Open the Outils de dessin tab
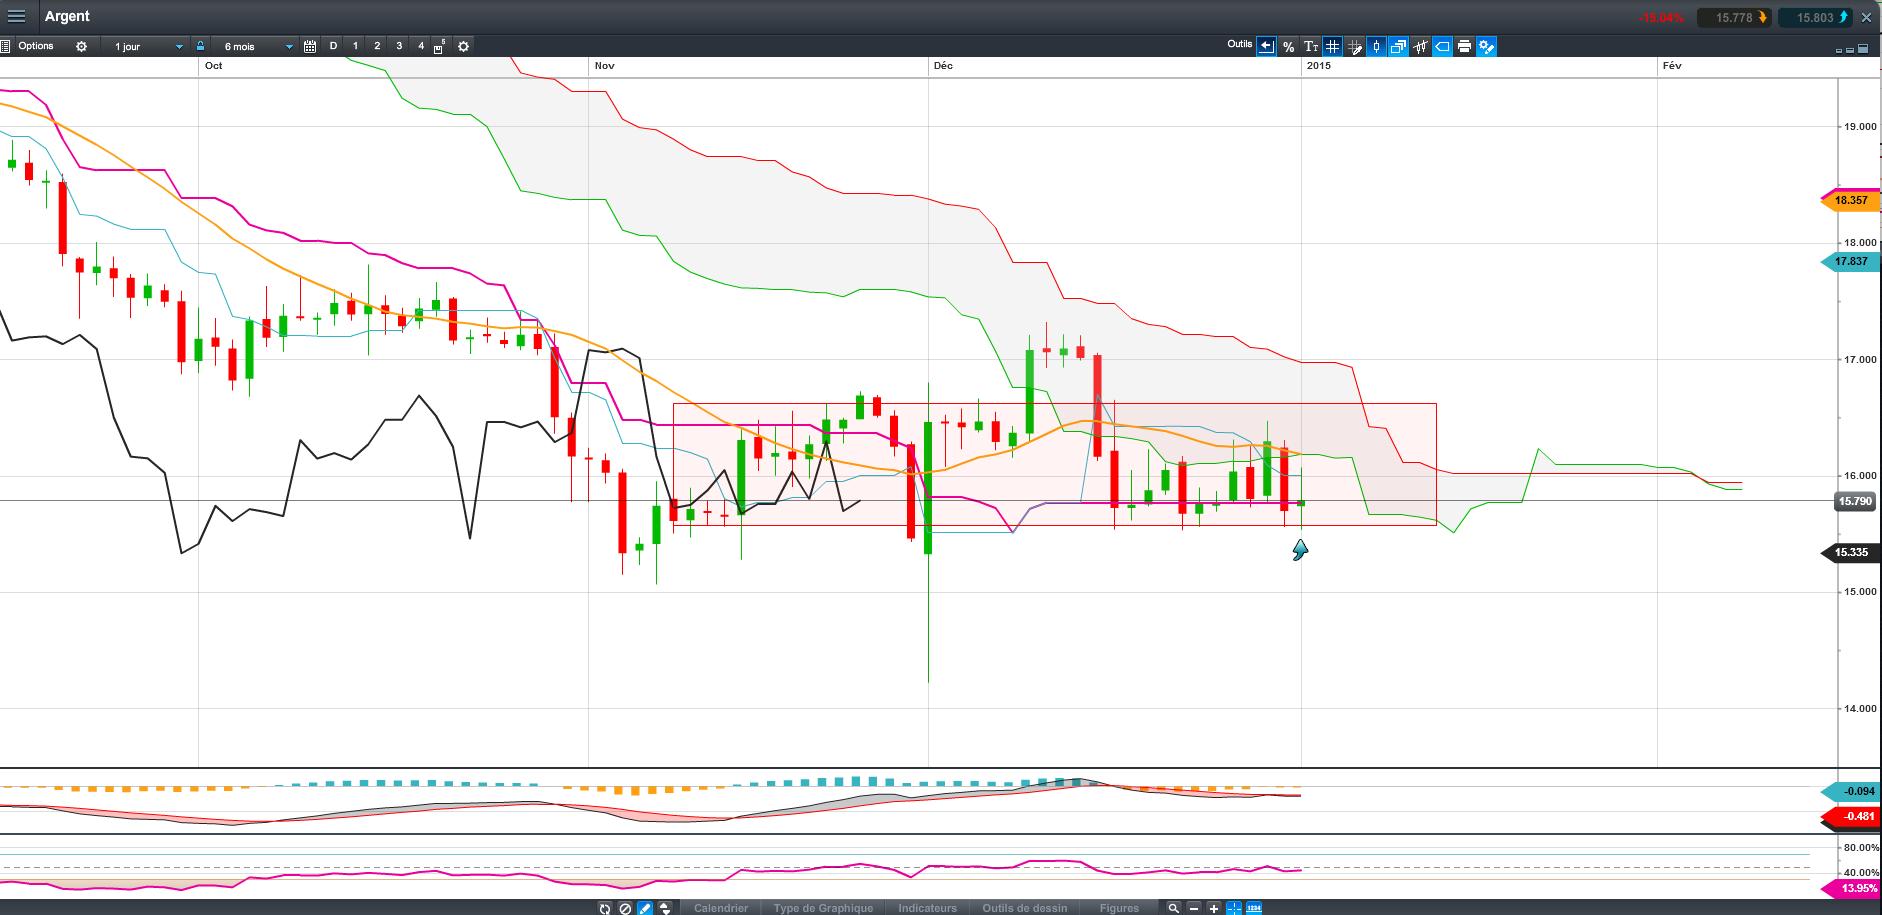Viewport: 1882px width, 915px height. [x=1024, y=908]
